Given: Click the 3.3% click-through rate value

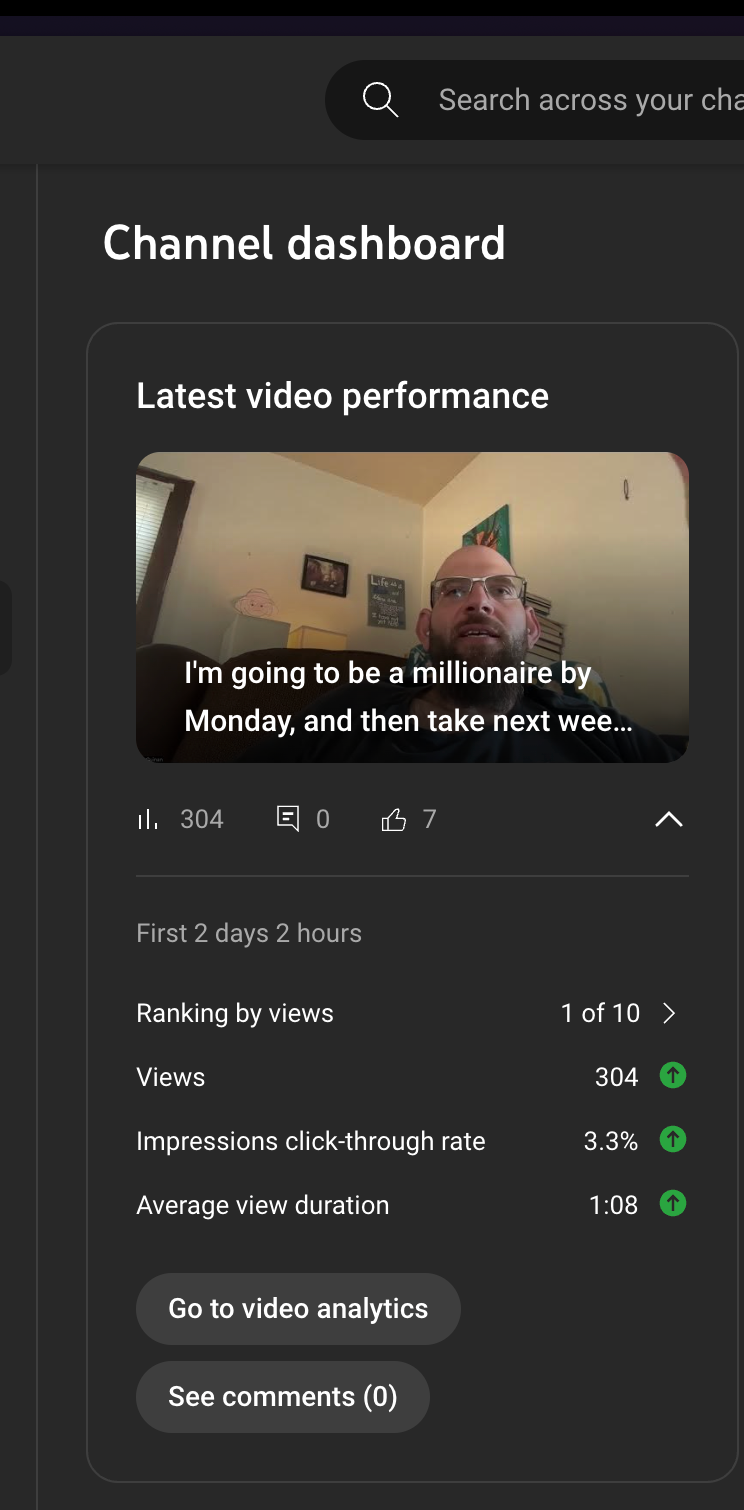Looking at the screenshot, I should (x=611, y=1141).
